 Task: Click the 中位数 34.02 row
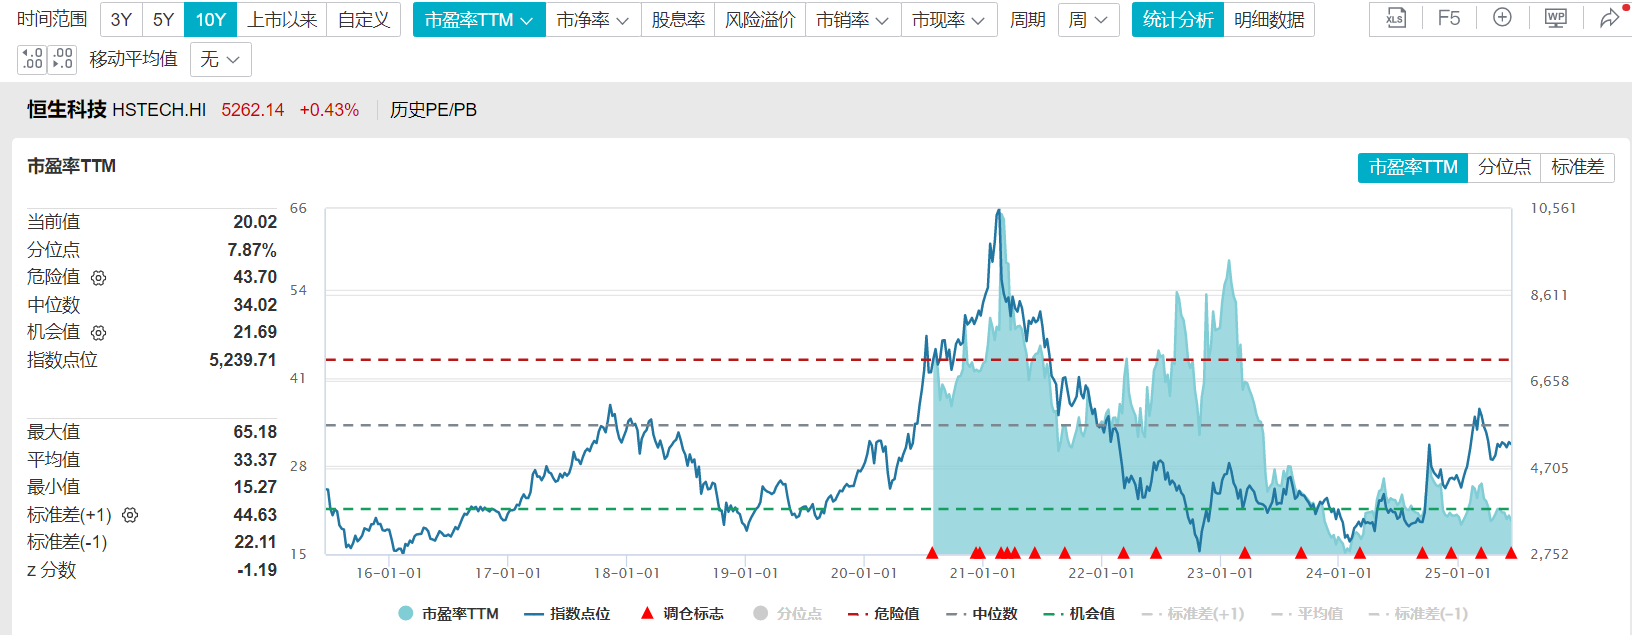tap(152, 305)
